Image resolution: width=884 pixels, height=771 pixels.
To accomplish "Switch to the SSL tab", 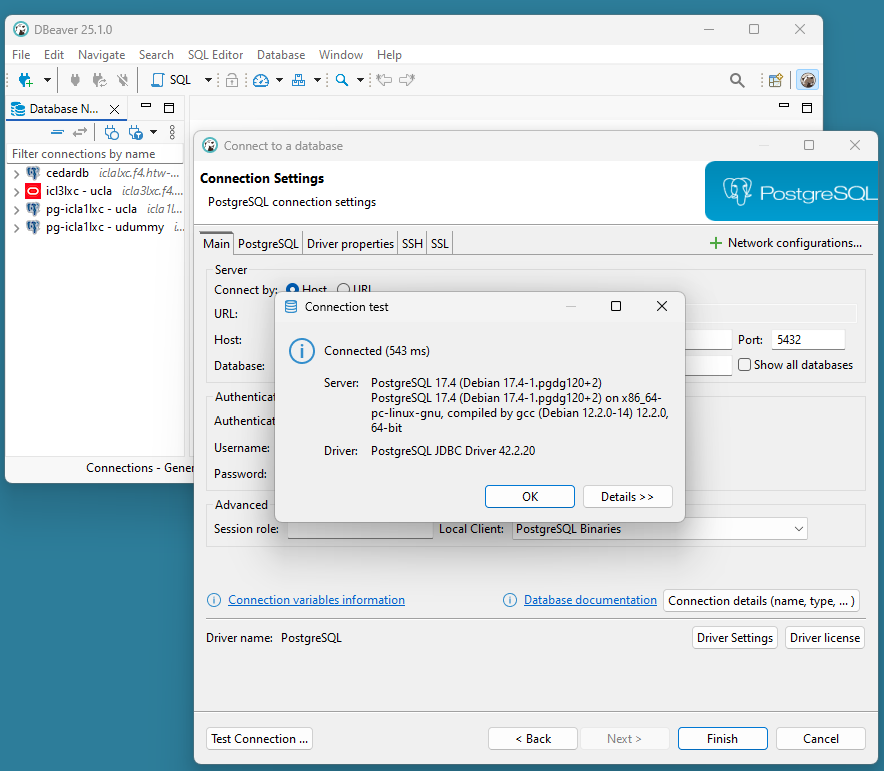I will 440,243.
